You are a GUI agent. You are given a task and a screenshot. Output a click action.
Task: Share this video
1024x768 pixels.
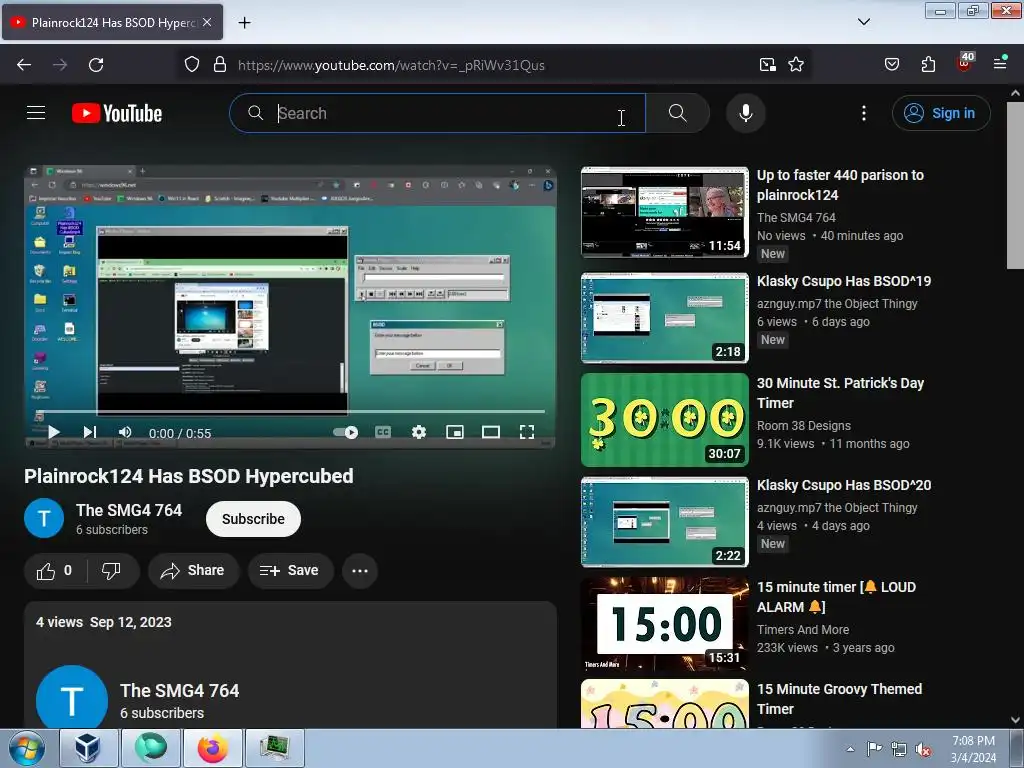coord(193,571)
